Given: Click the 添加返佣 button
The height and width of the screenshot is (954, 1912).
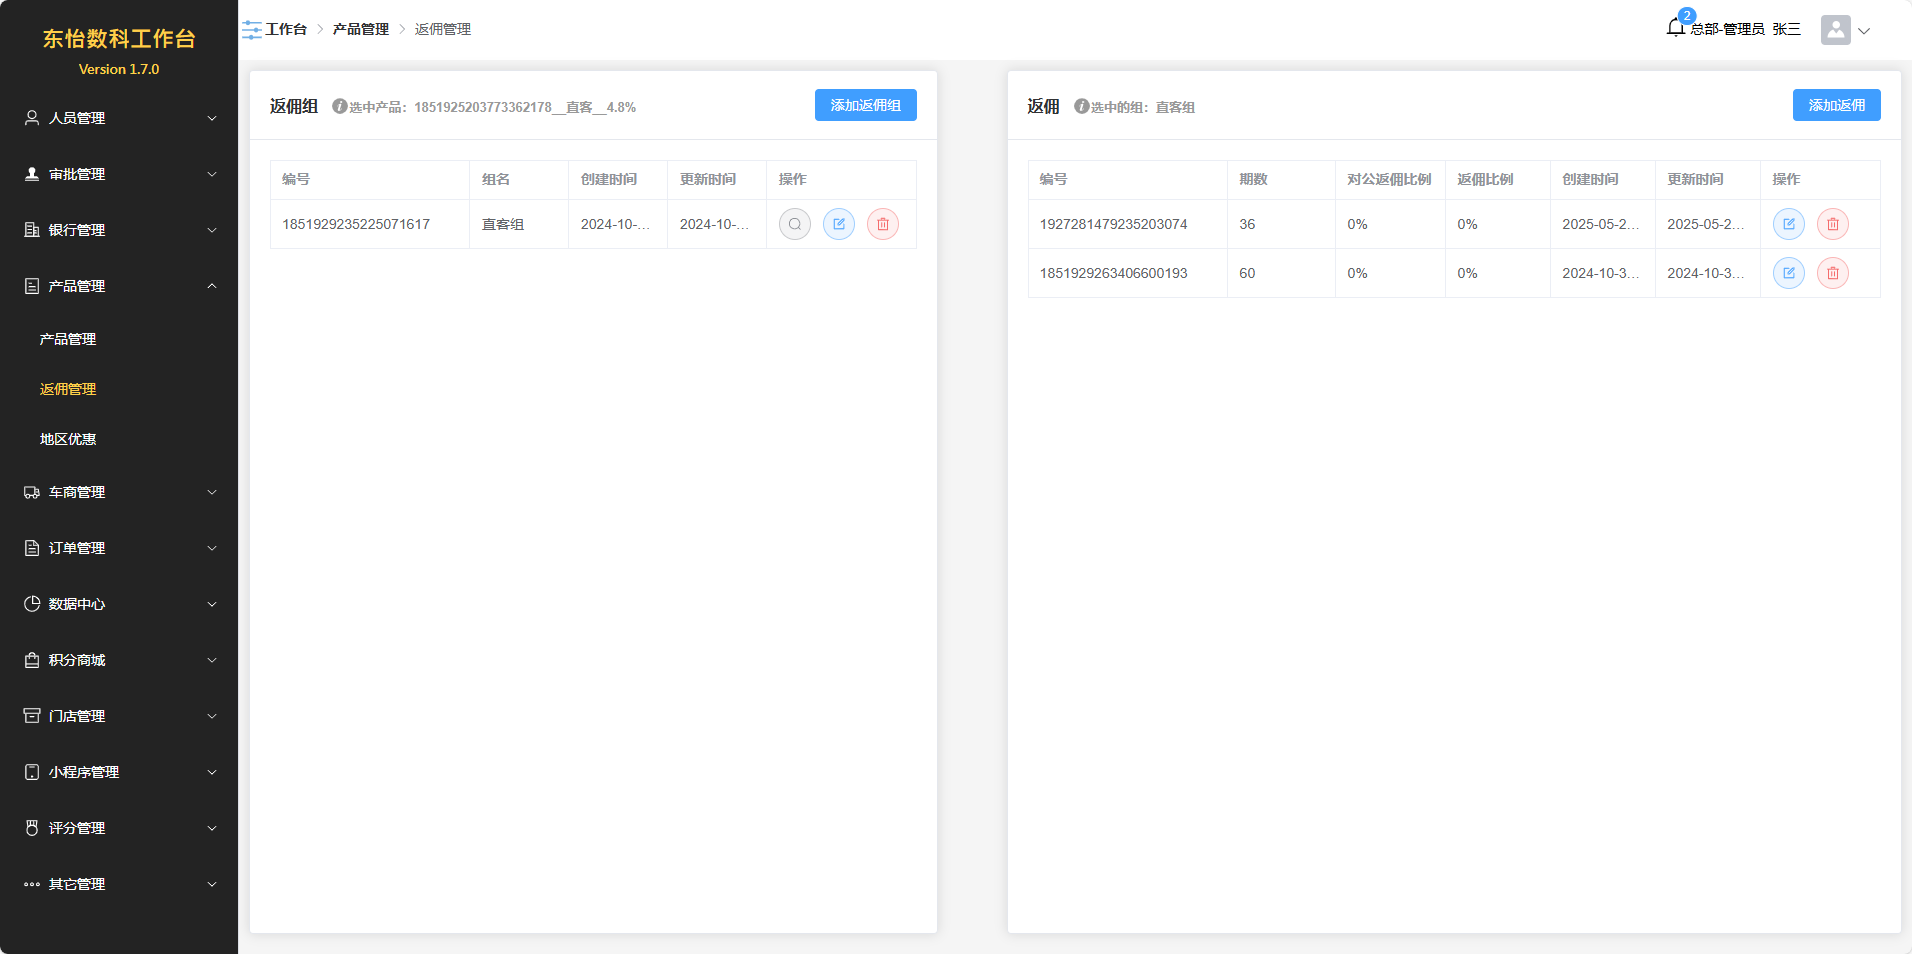Looking at the screenshot, I should point(1836,105).
